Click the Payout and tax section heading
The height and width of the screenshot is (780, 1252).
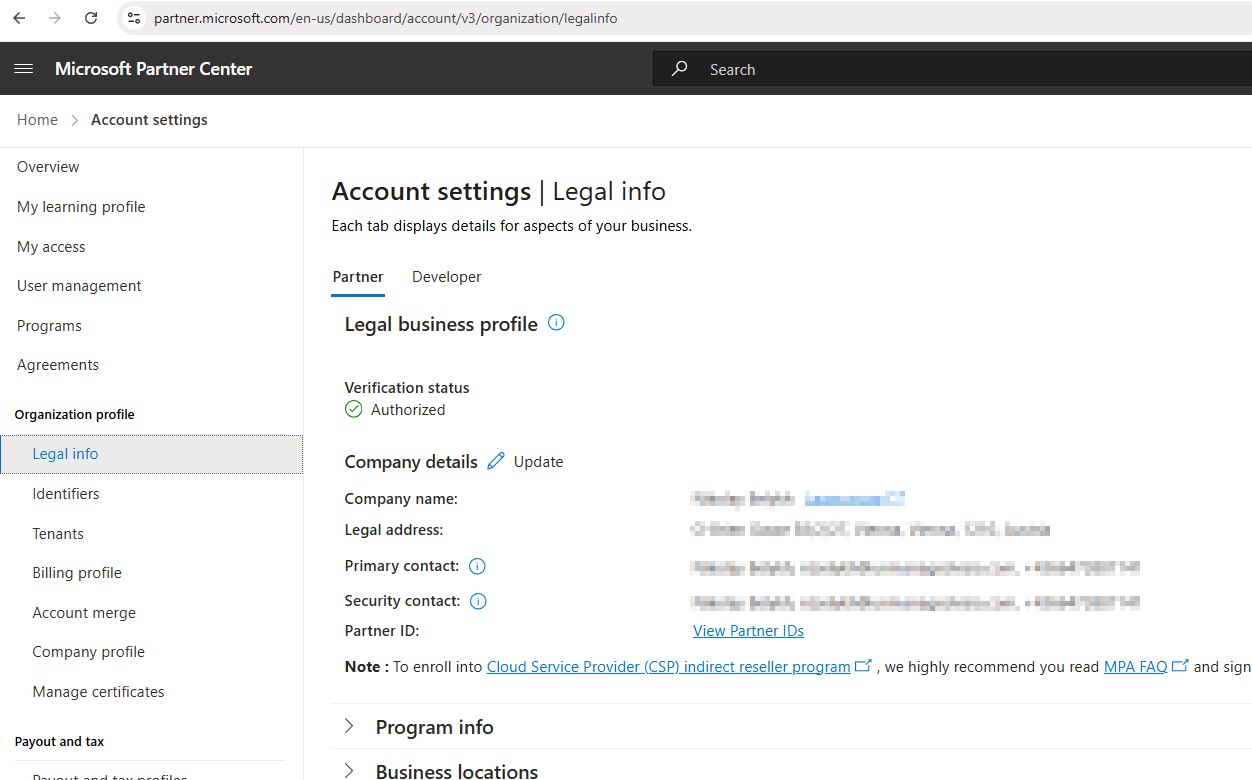point(59,742)
